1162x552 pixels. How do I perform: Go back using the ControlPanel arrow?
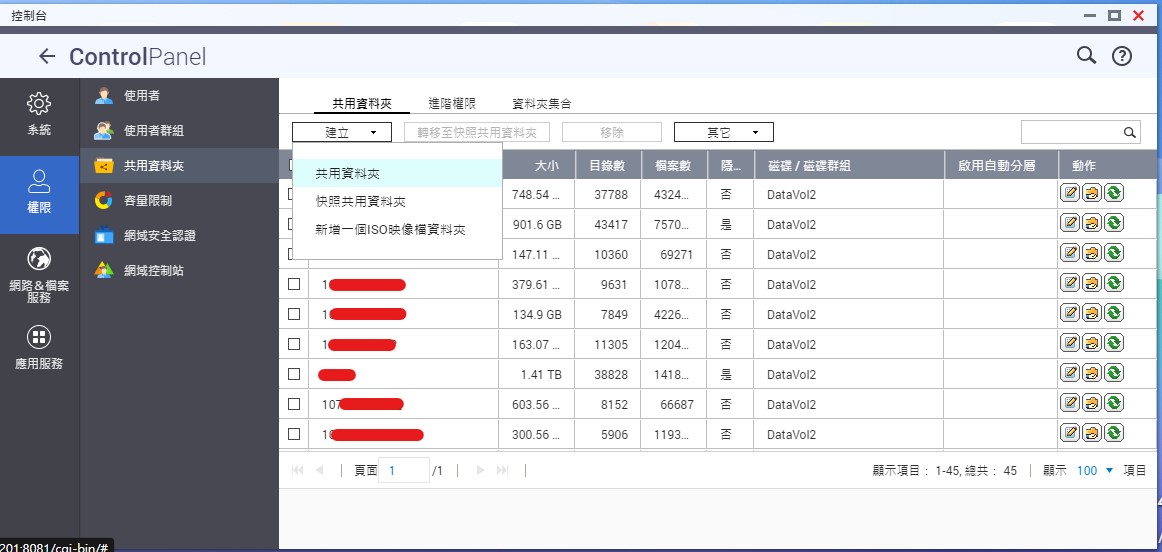pos(46,57)
